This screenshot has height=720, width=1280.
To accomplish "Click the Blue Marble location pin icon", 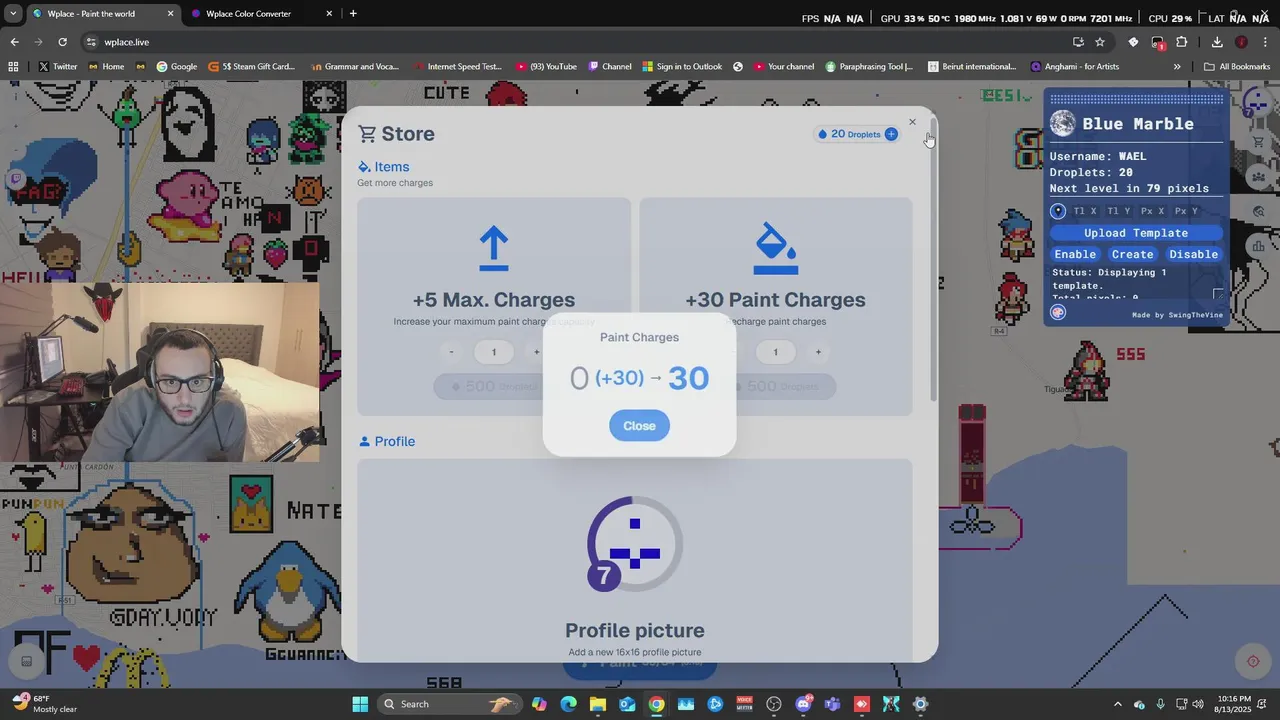I will coord(1058,211).
